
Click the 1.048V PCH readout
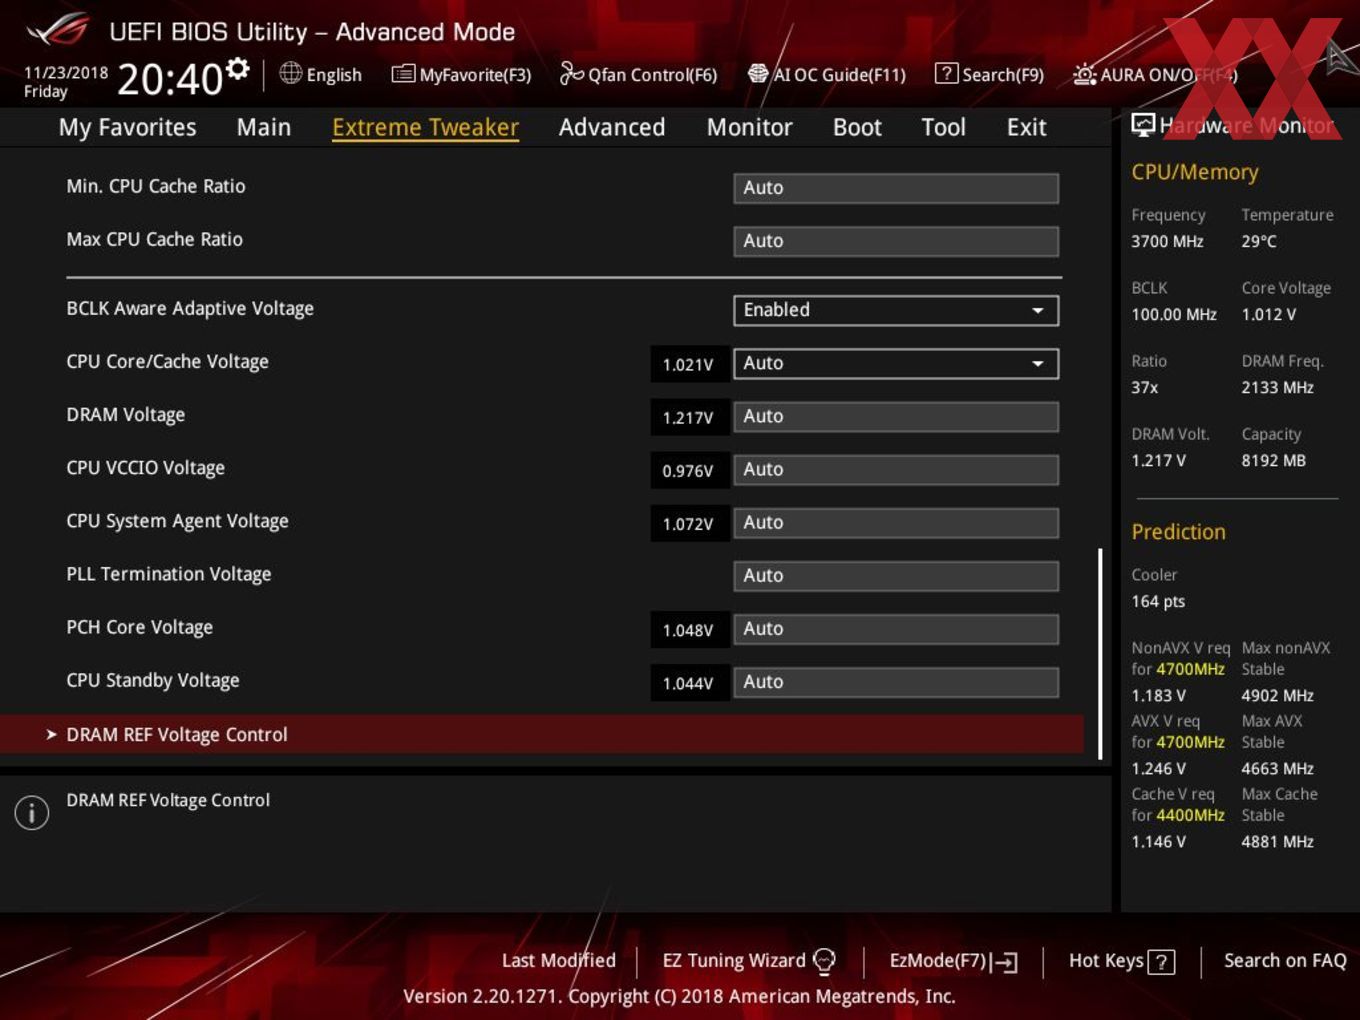click(x=688, y=630)
